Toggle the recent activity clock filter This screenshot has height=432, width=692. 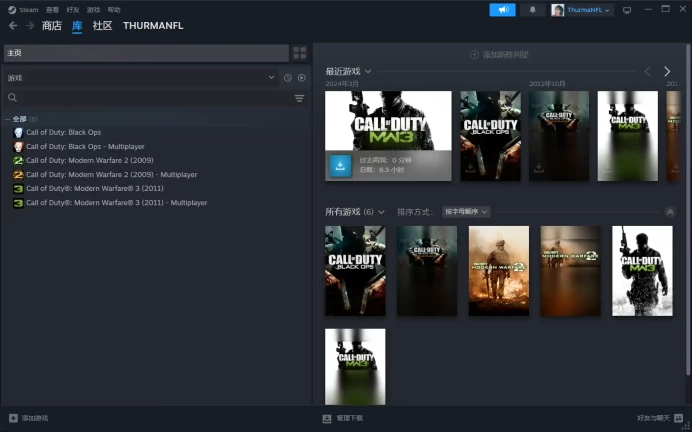point(288,78)
